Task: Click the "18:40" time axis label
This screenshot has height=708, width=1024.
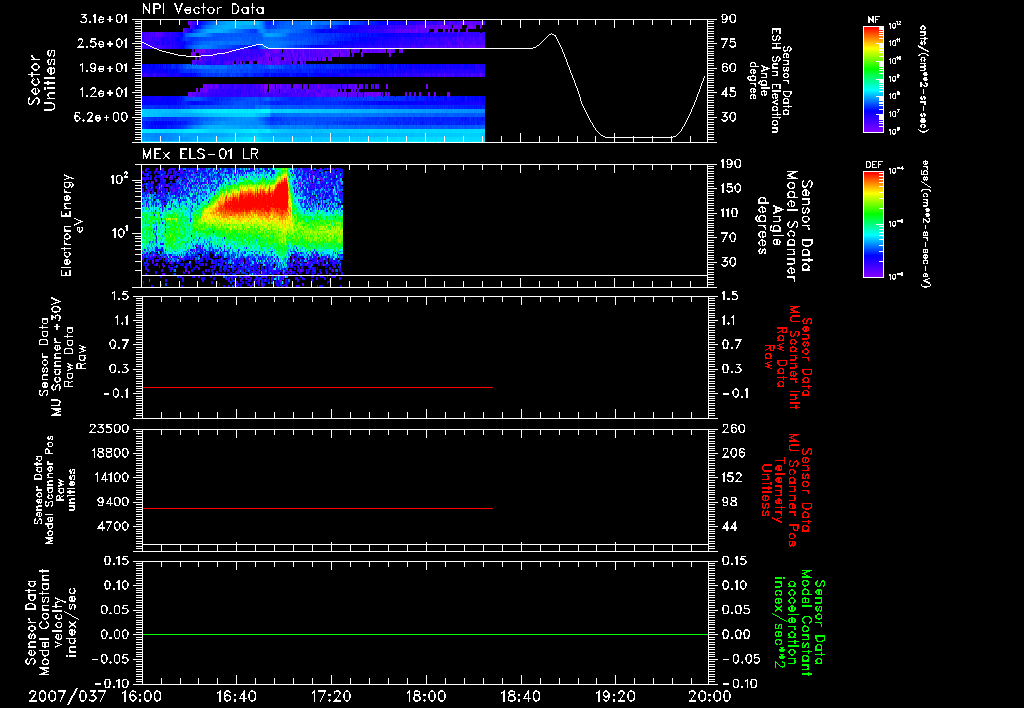Action: click(520, 696)
